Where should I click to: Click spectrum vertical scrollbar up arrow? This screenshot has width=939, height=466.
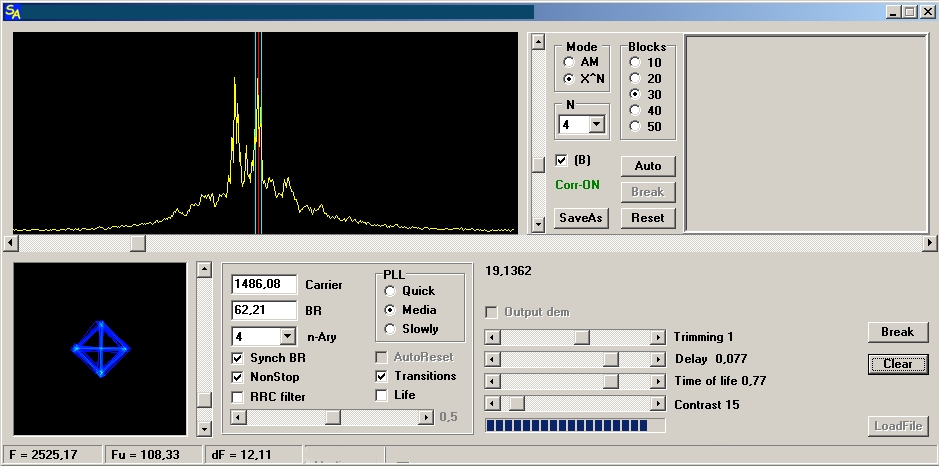point(538,42)
